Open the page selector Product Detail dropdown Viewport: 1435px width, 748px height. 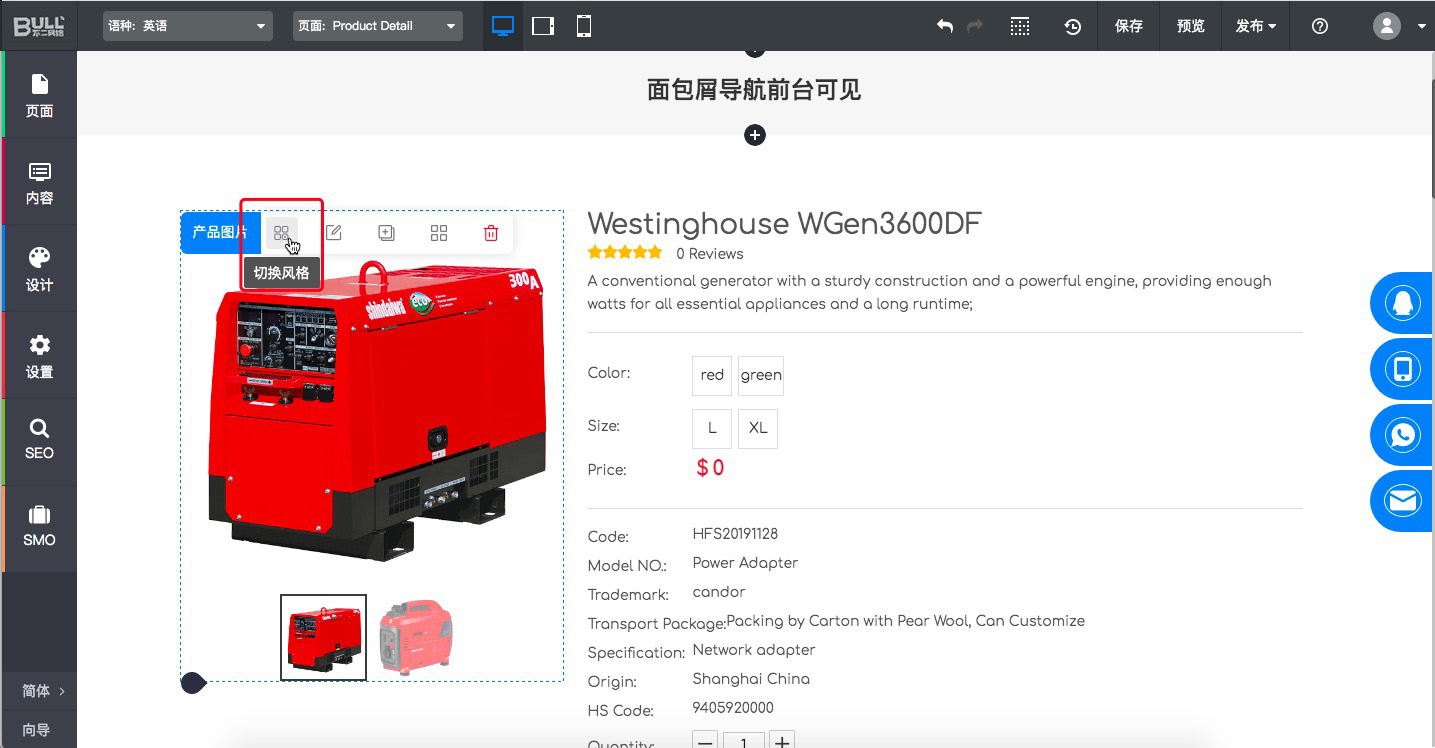pyautogui.click(x=377, y=26)
